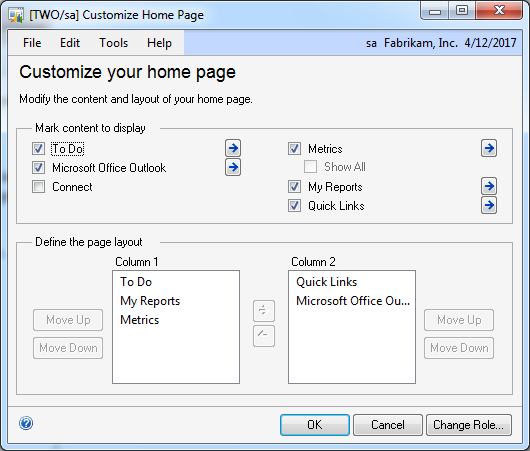
Task: Click Column 2 Move Down button
Action: (x=459, y=348)
